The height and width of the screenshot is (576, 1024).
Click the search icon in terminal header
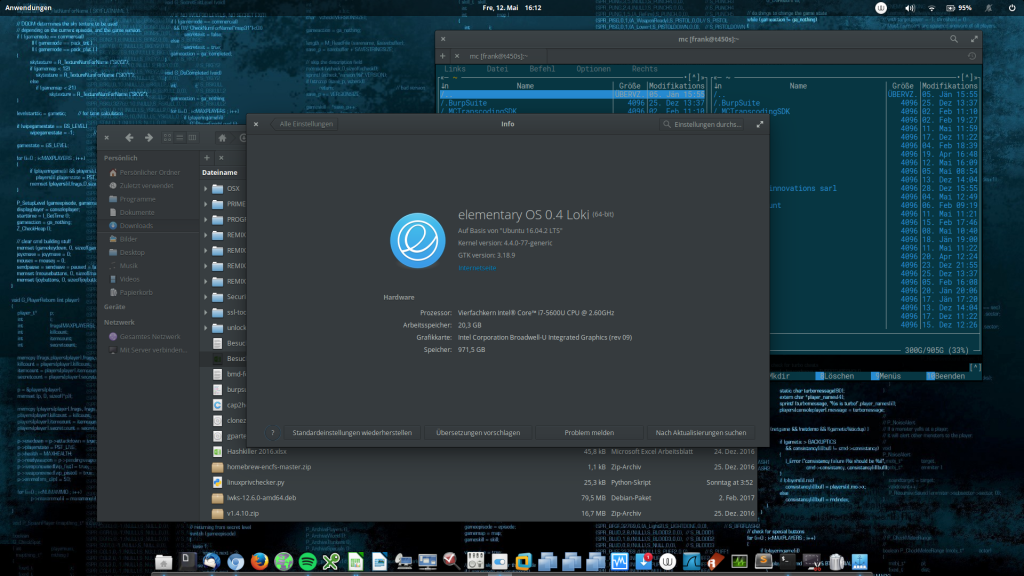(x=954, y=39)
